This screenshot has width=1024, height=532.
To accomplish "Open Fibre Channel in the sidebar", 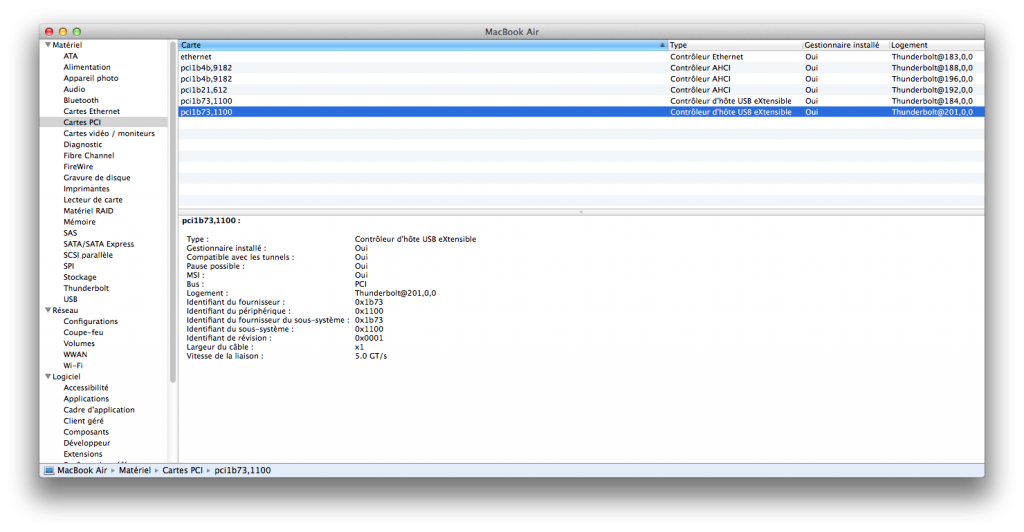I will [x=89, y=155].
